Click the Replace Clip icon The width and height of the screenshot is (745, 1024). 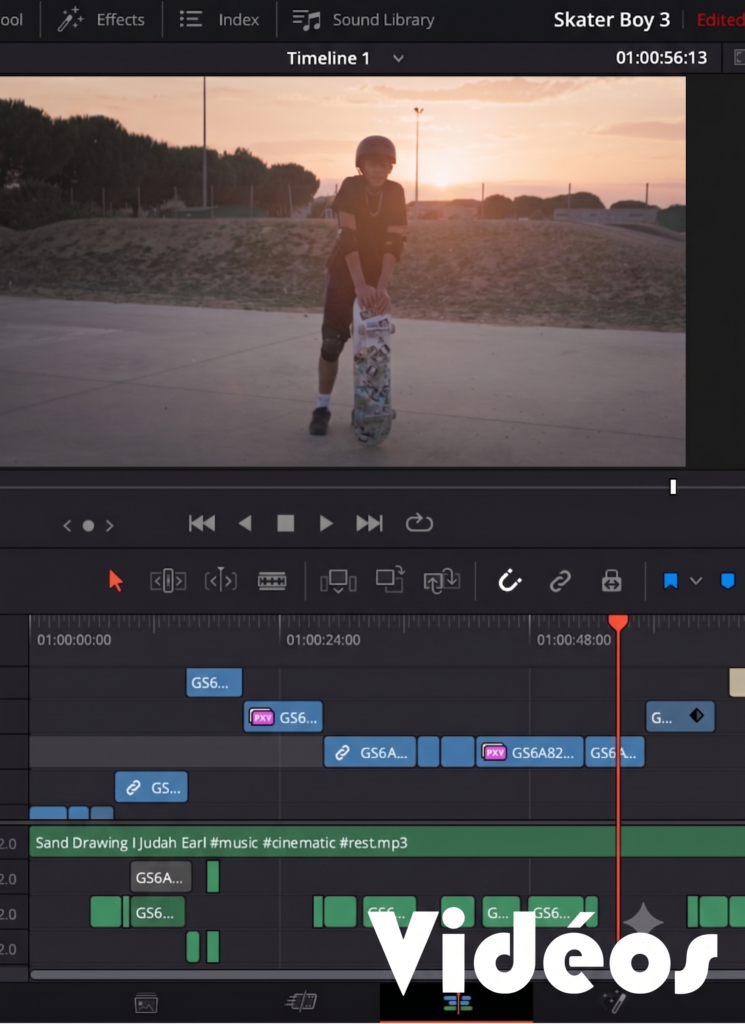[x=441, y=580]
